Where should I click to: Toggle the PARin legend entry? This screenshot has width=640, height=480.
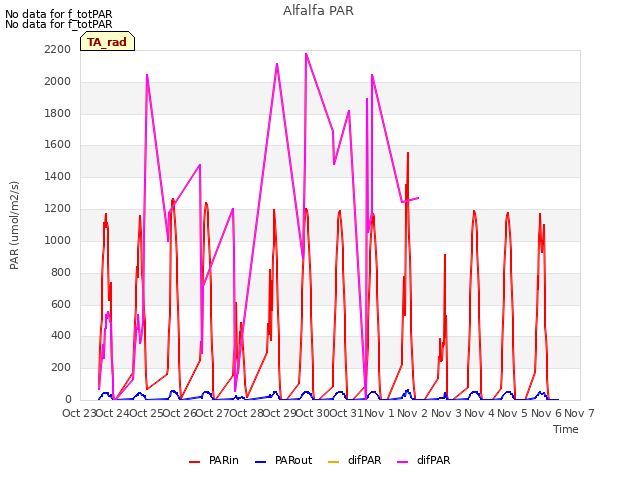tap(214, 460)
